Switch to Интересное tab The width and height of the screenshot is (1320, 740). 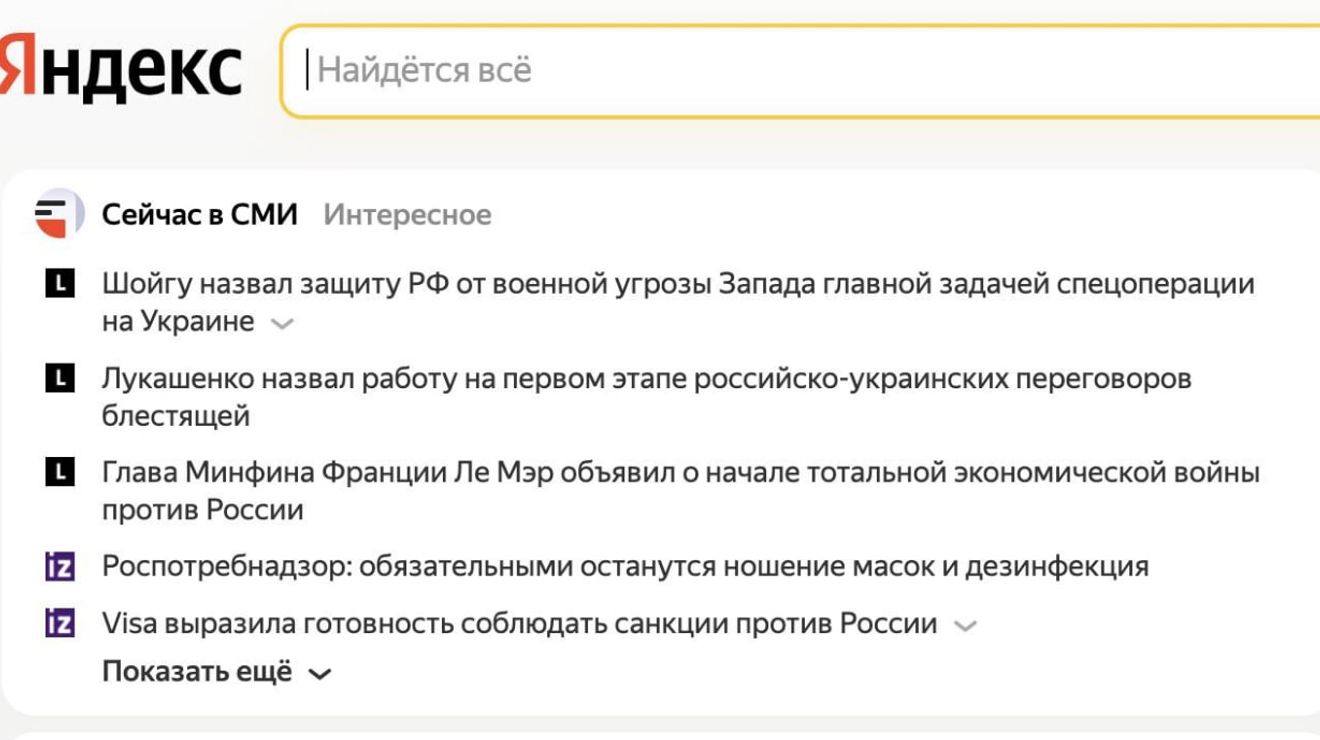[x=407, y=215]
